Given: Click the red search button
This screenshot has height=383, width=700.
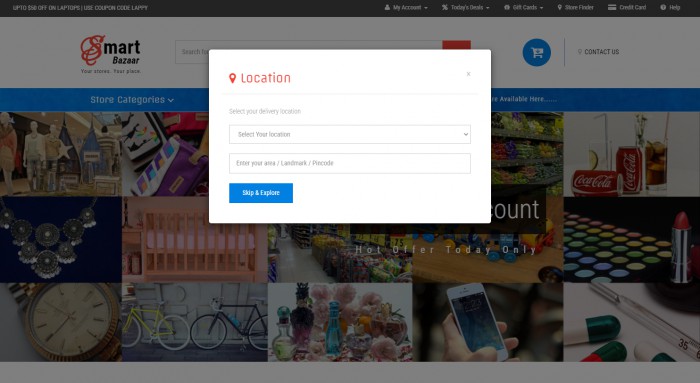Looking at the screenshot, I should click(x=456, y=45).
